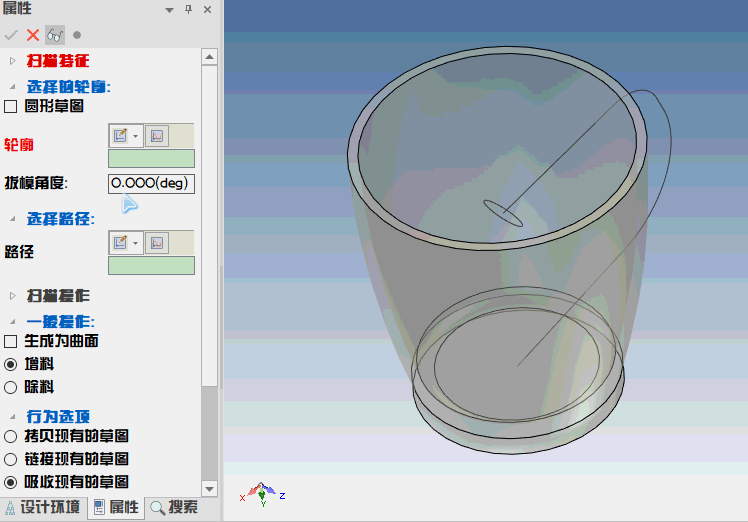Click the select sketch icon for 轮廓

tap(157, 136)
